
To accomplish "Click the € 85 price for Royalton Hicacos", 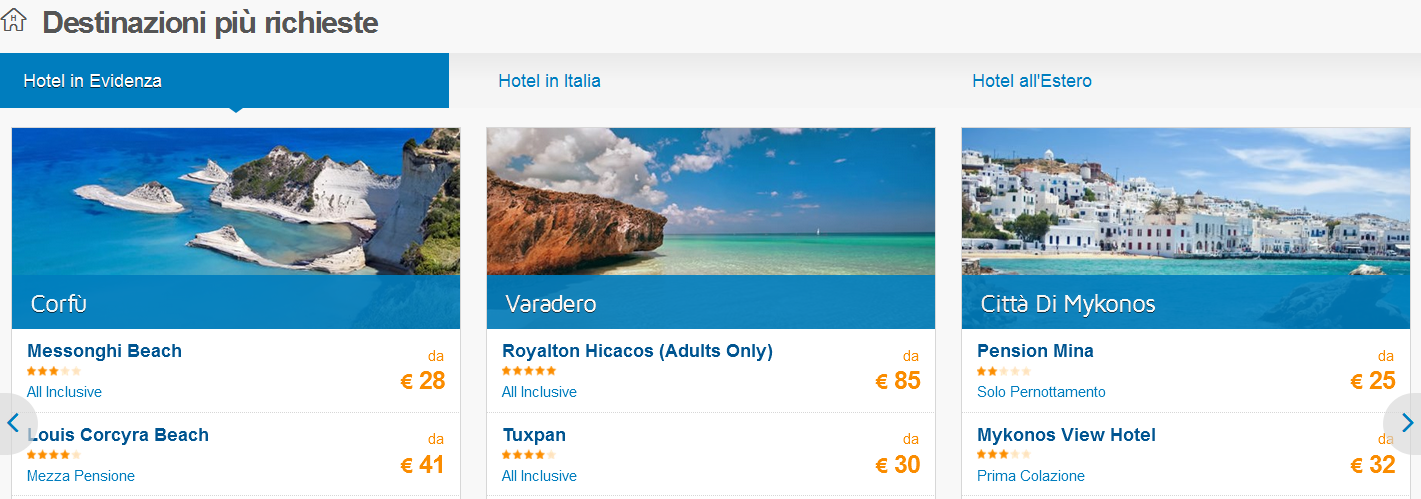I will (897, 381).
